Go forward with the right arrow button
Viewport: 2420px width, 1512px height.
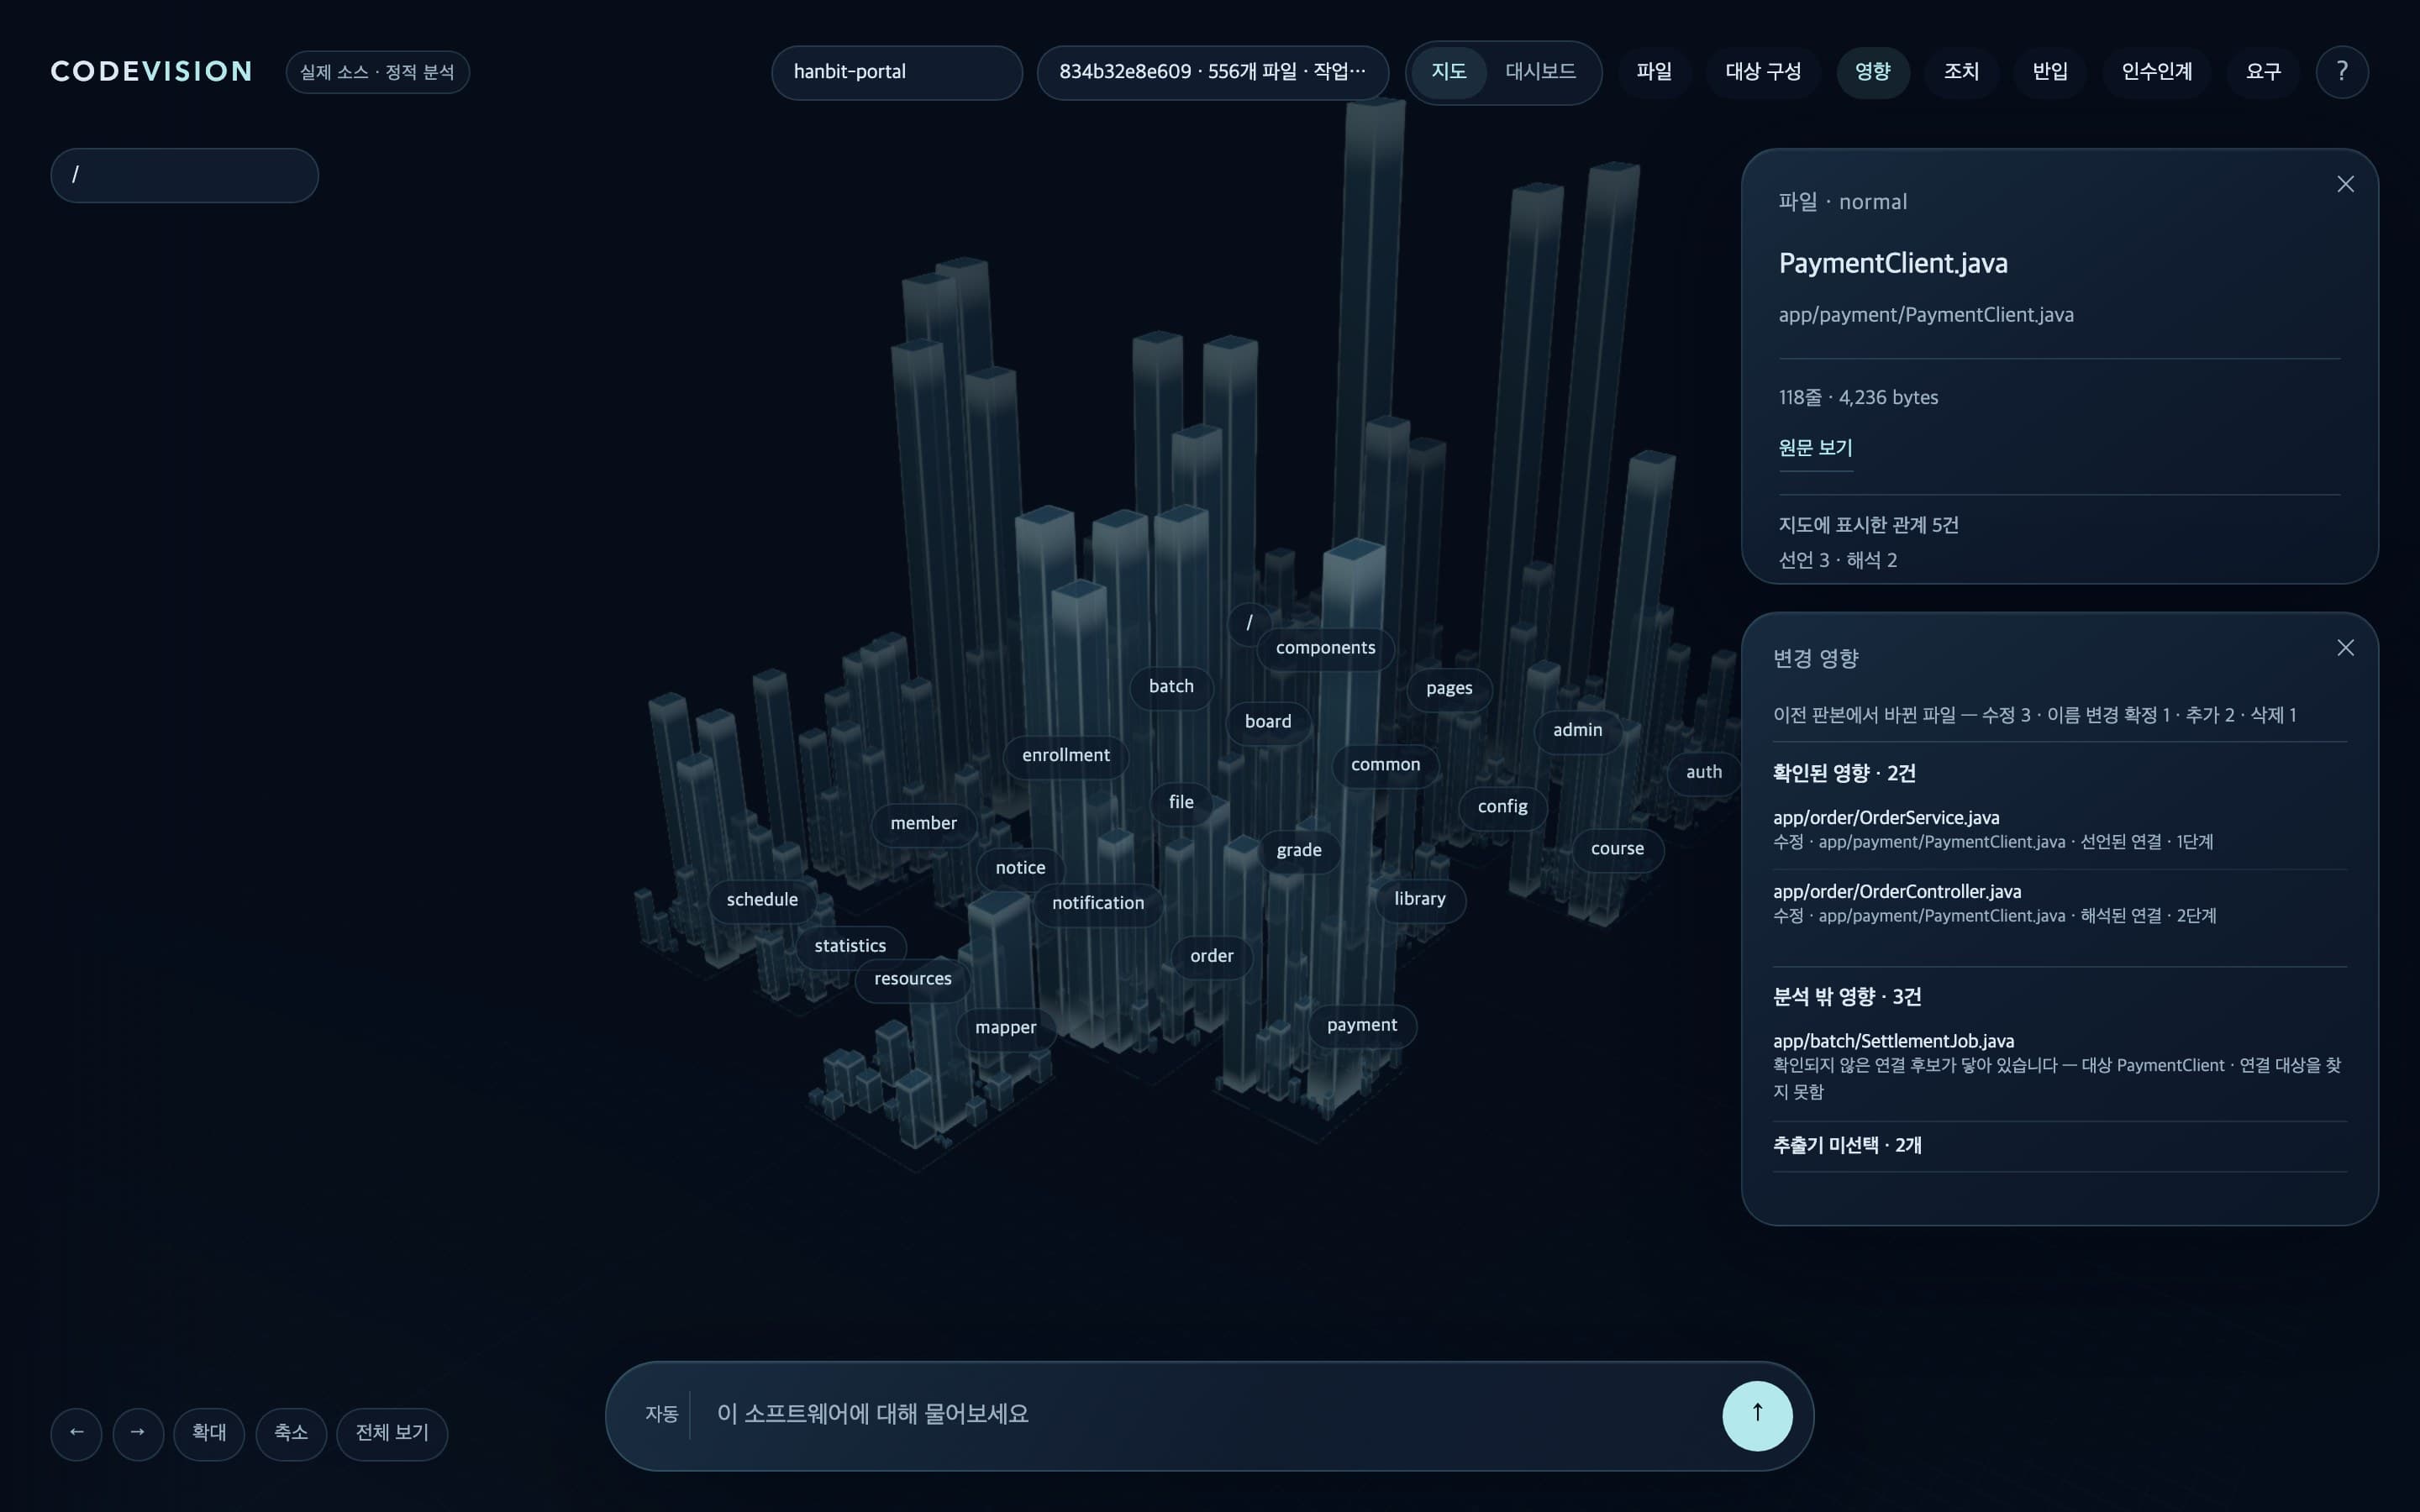138,1433
